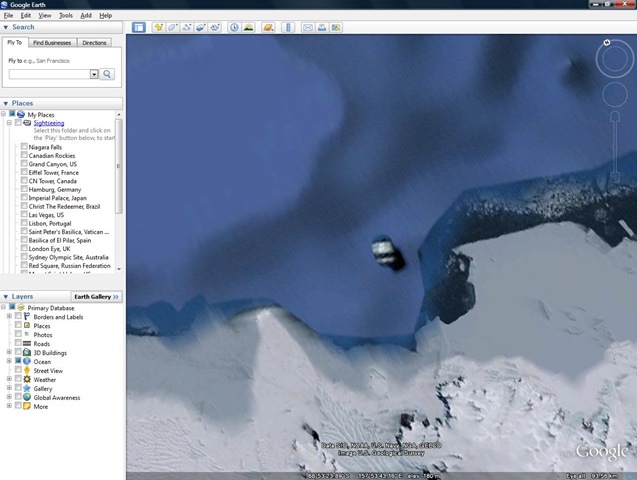Expand the 3D Buildings layer node
637x480 pixels.
9,352
